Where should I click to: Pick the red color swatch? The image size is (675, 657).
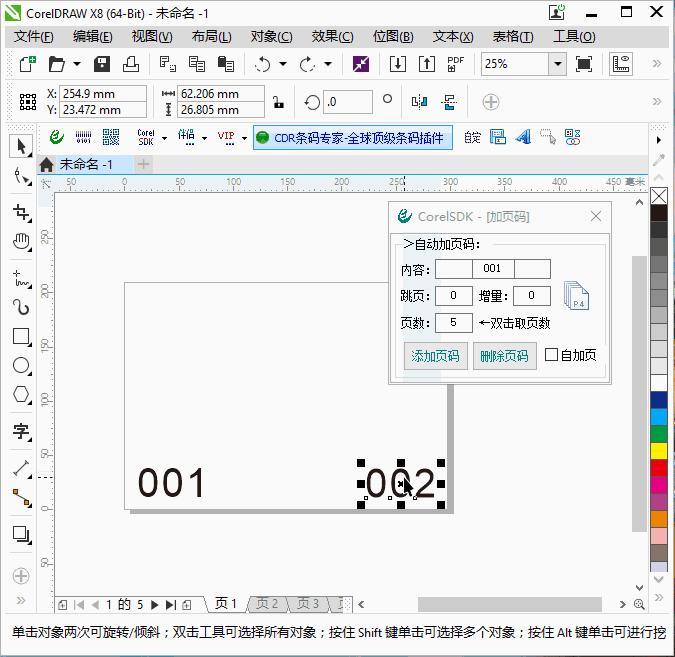(658, 468)
